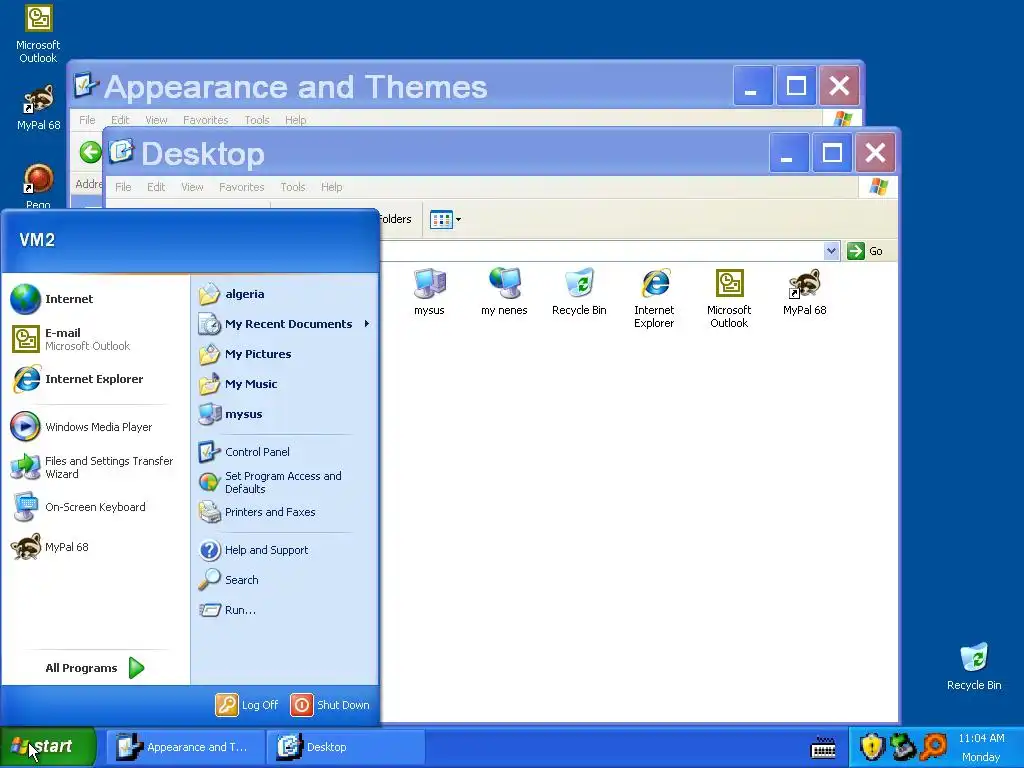1024x768 pixels.
Task: Open Help menu in Appearance and Themes window
Action: pos(295,120)
